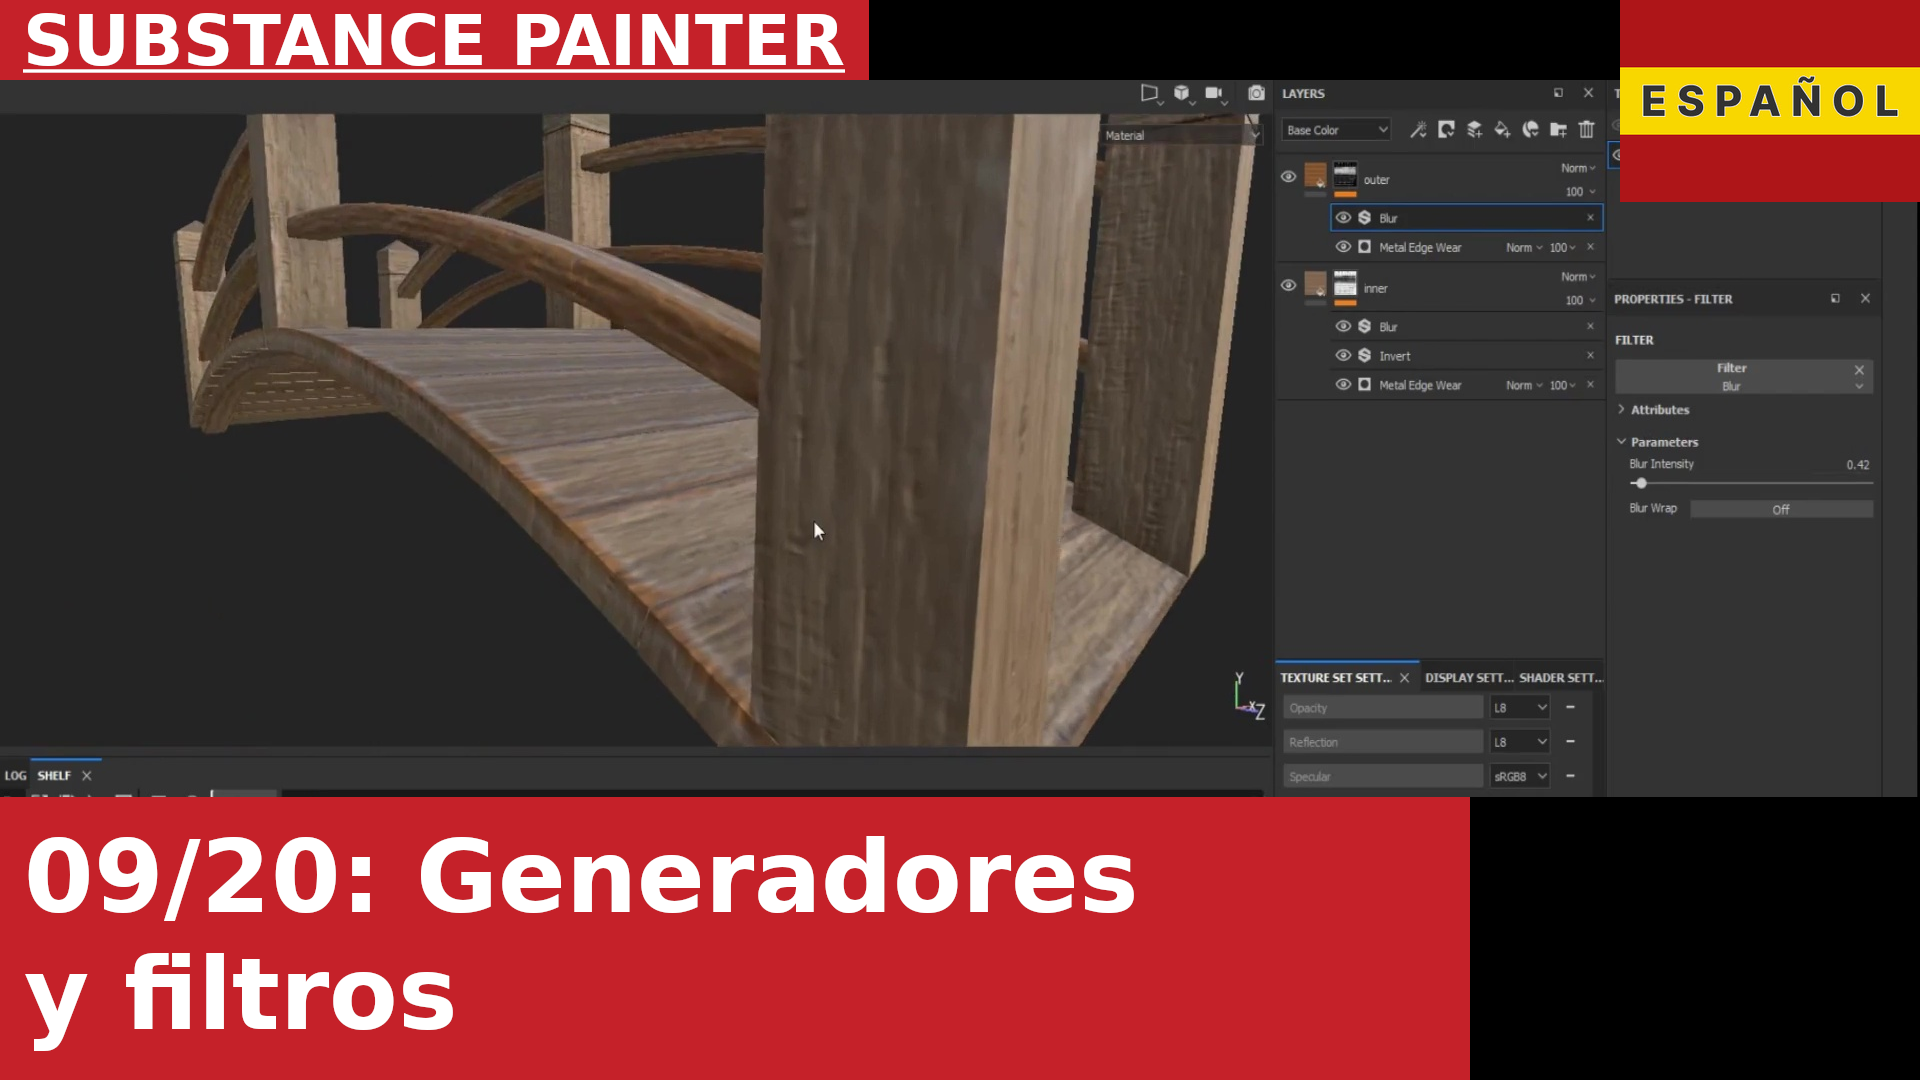Viewport: 1920px width, 1080px height.
Task: Remove the Invert filter effect
Action: 1590,355
